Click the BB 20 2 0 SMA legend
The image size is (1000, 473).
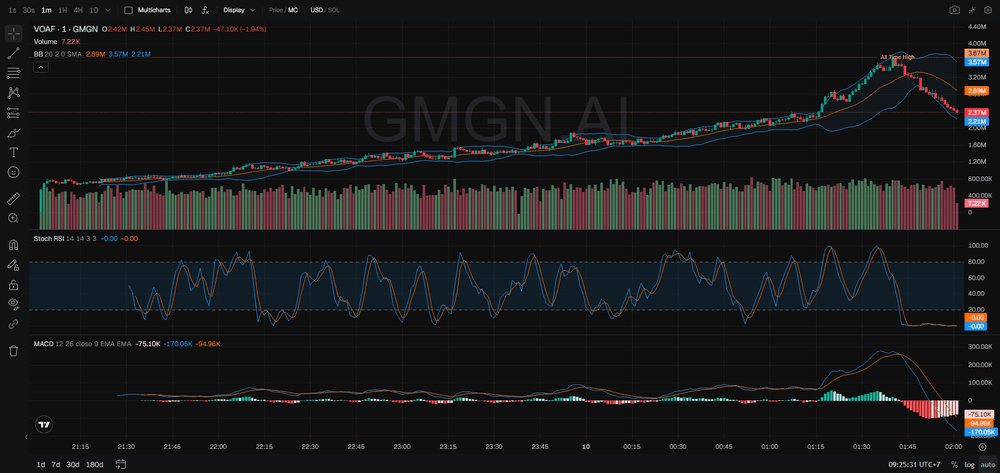(x=58, y=54)
